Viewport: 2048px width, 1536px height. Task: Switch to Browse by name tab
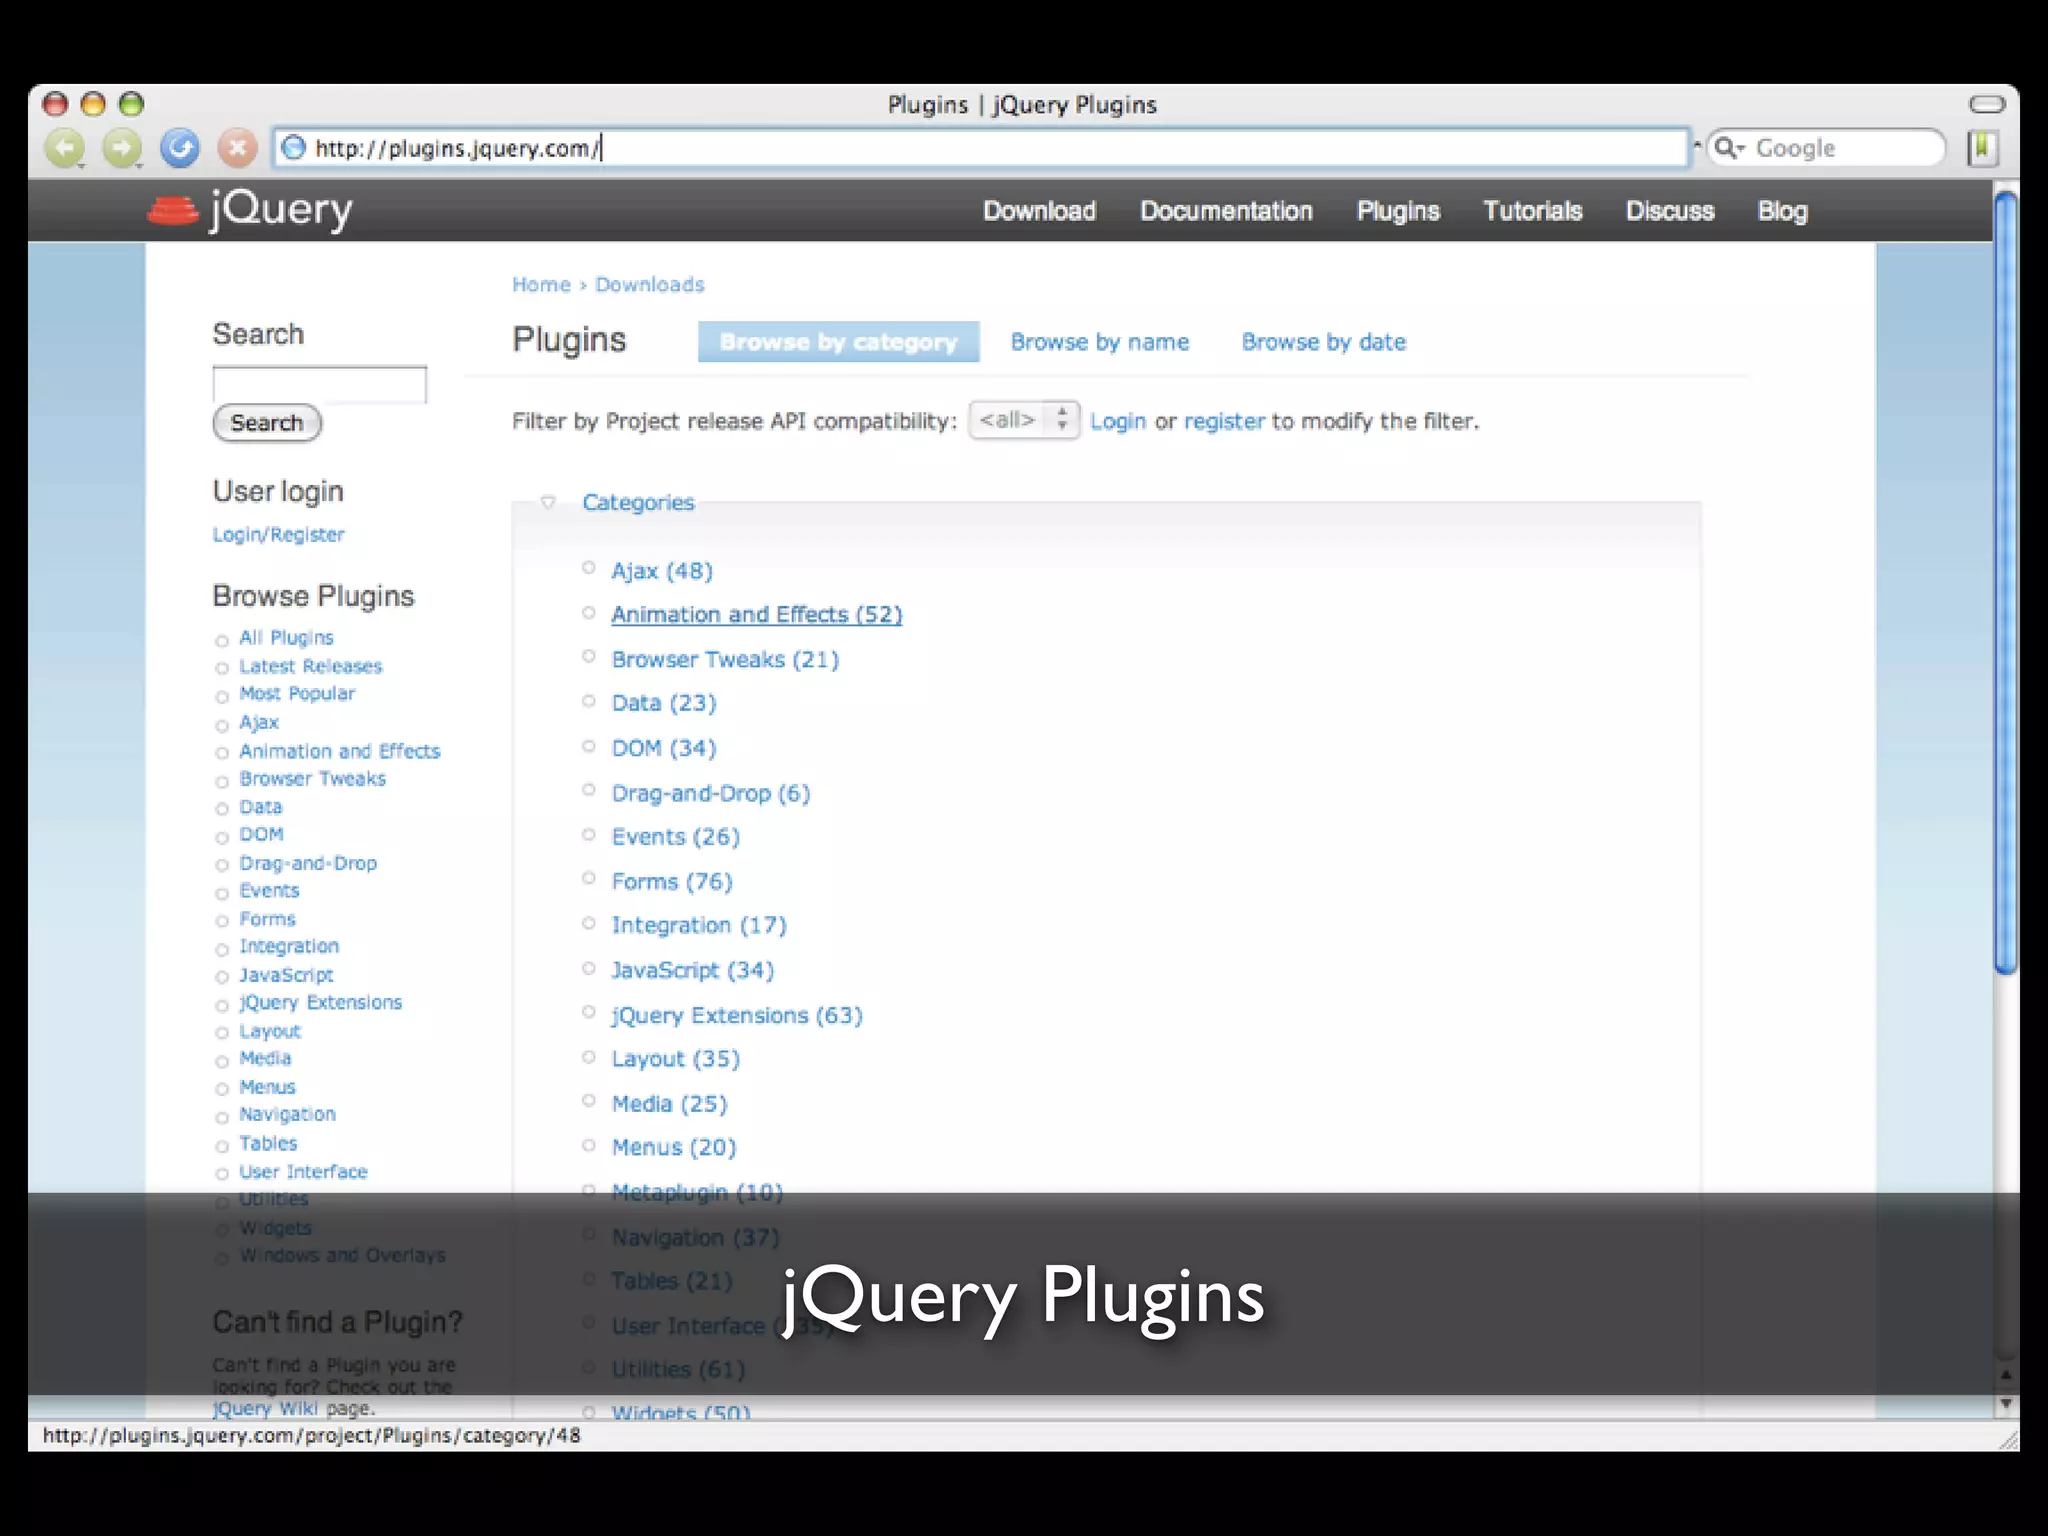1099,342
